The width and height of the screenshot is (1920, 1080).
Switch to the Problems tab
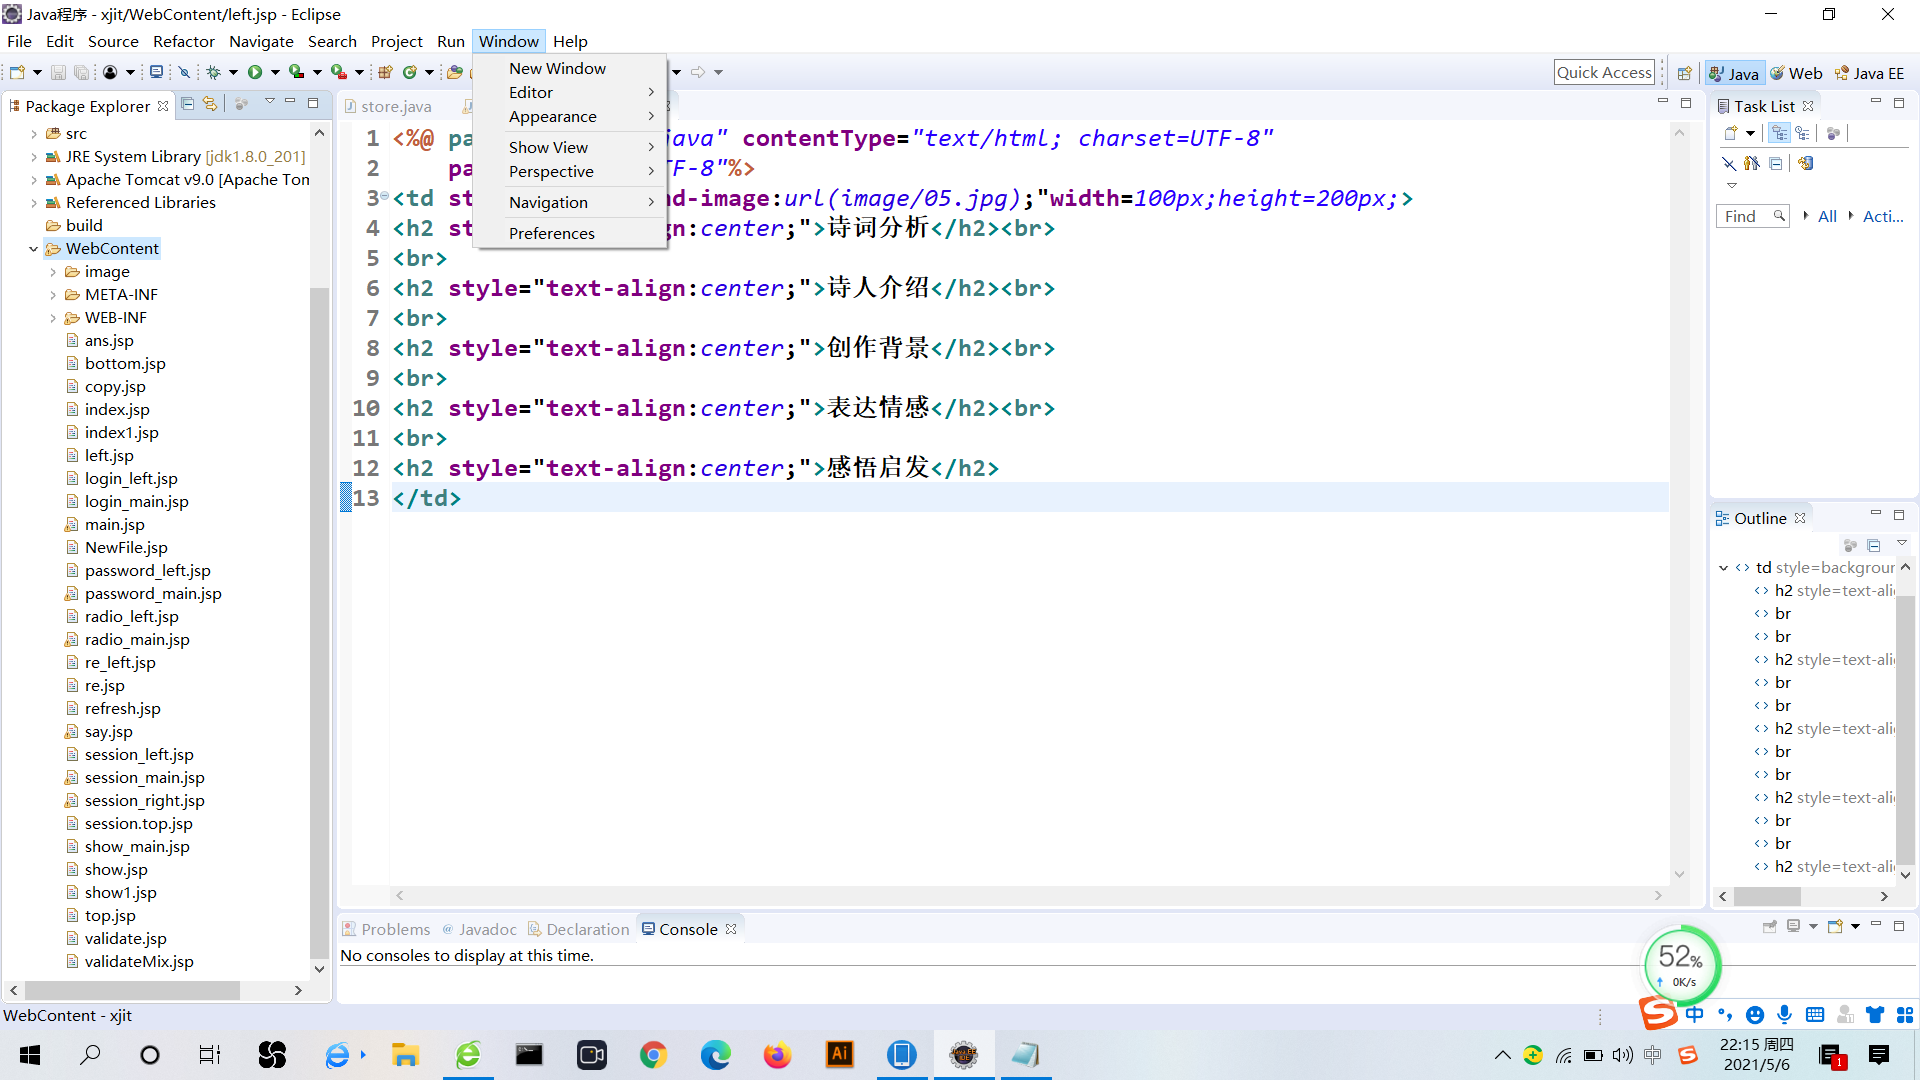tap(386, 929)
